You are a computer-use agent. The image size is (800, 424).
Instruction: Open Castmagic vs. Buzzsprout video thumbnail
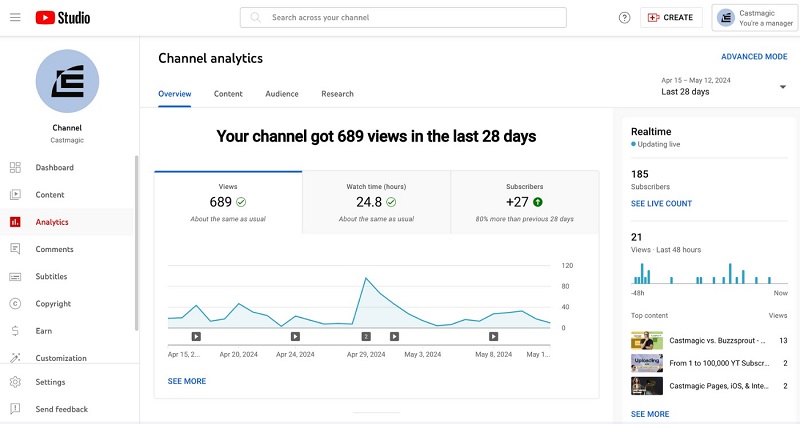click(x=647, y=340)
